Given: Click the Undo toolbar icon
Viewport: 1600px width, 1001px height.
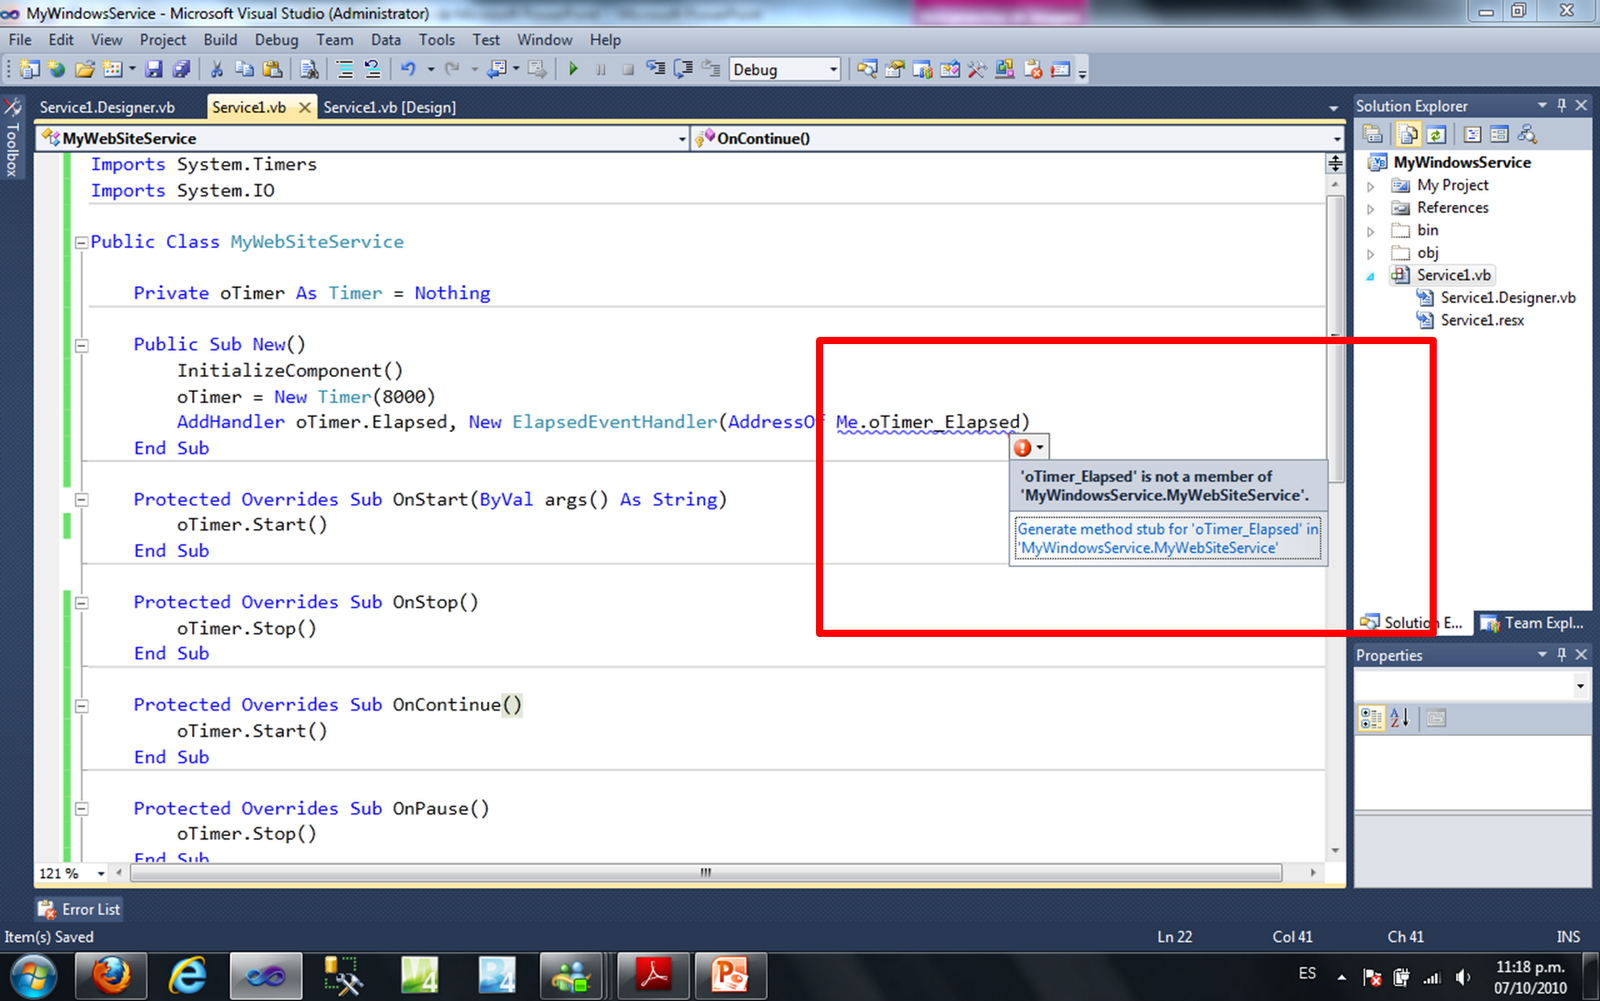Looking at the screenshot, I should 409,69.
